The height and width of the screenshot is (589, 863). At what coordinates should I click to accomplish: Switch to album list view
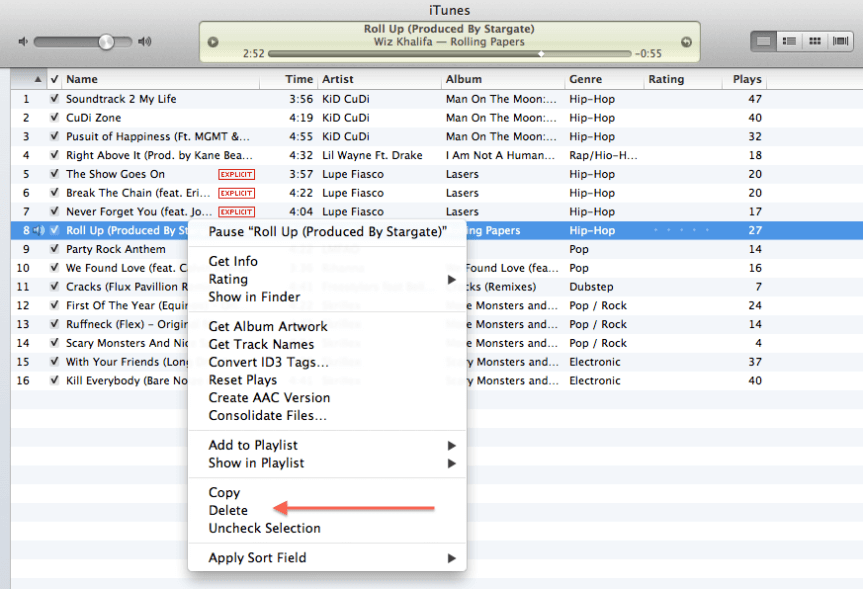(789, 41)
